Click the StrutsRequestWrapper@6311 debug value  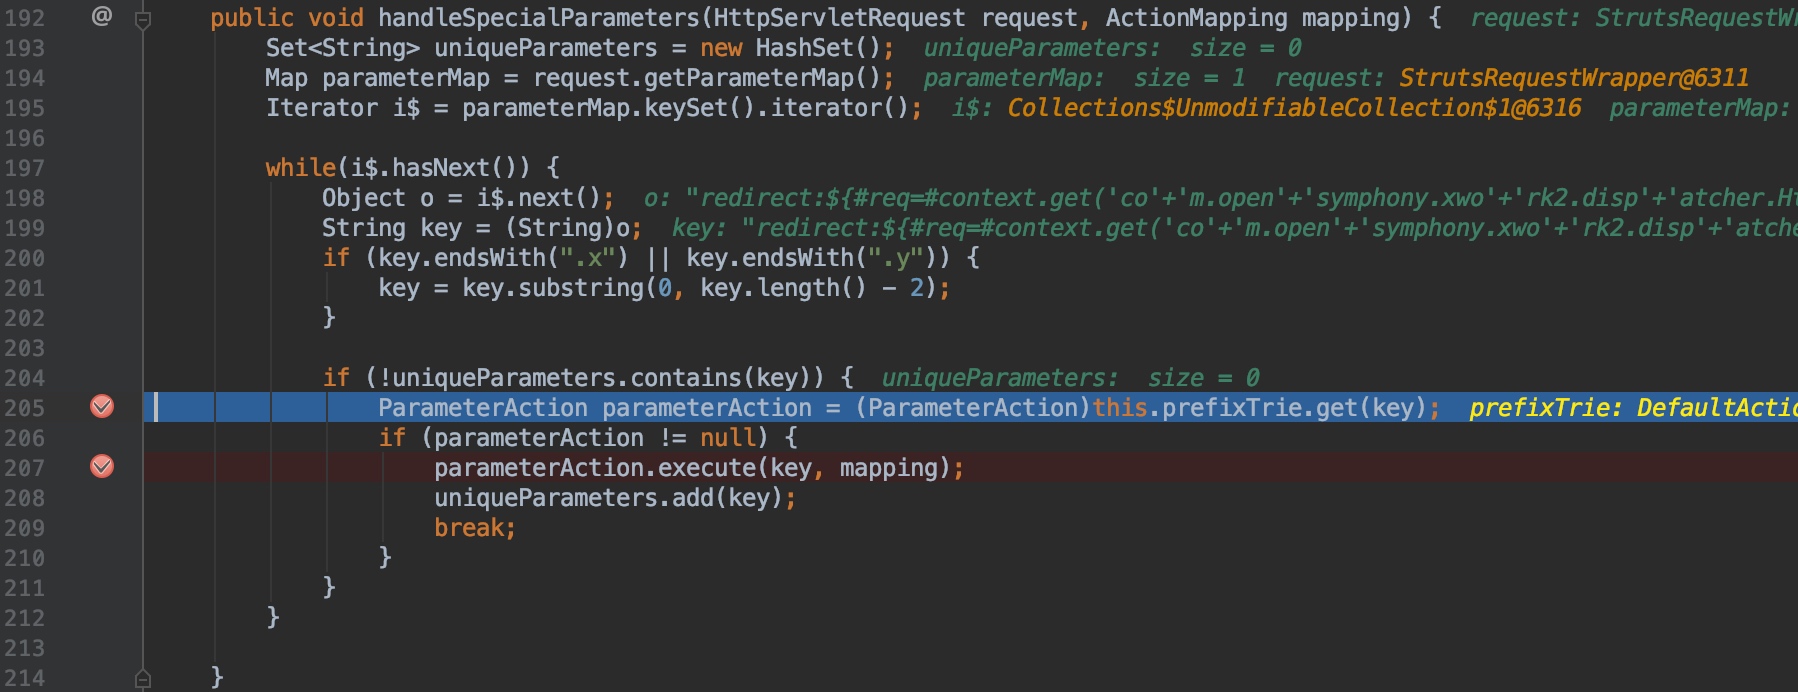click(x=1574, y=78)
